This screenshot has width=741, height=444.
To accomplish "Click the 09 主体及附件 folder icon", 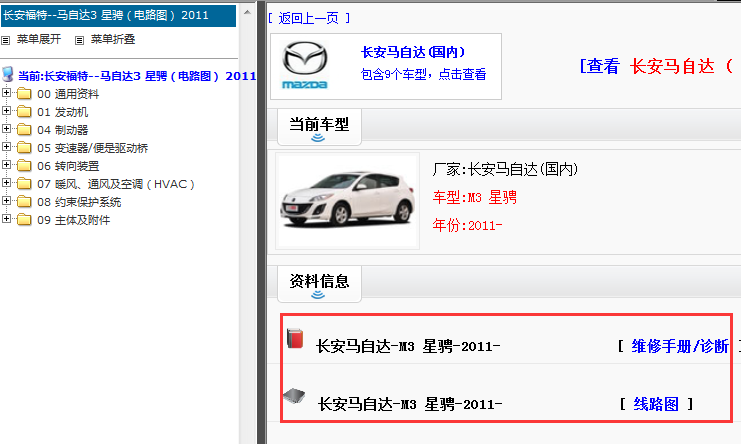I will [x=24, y=219].
